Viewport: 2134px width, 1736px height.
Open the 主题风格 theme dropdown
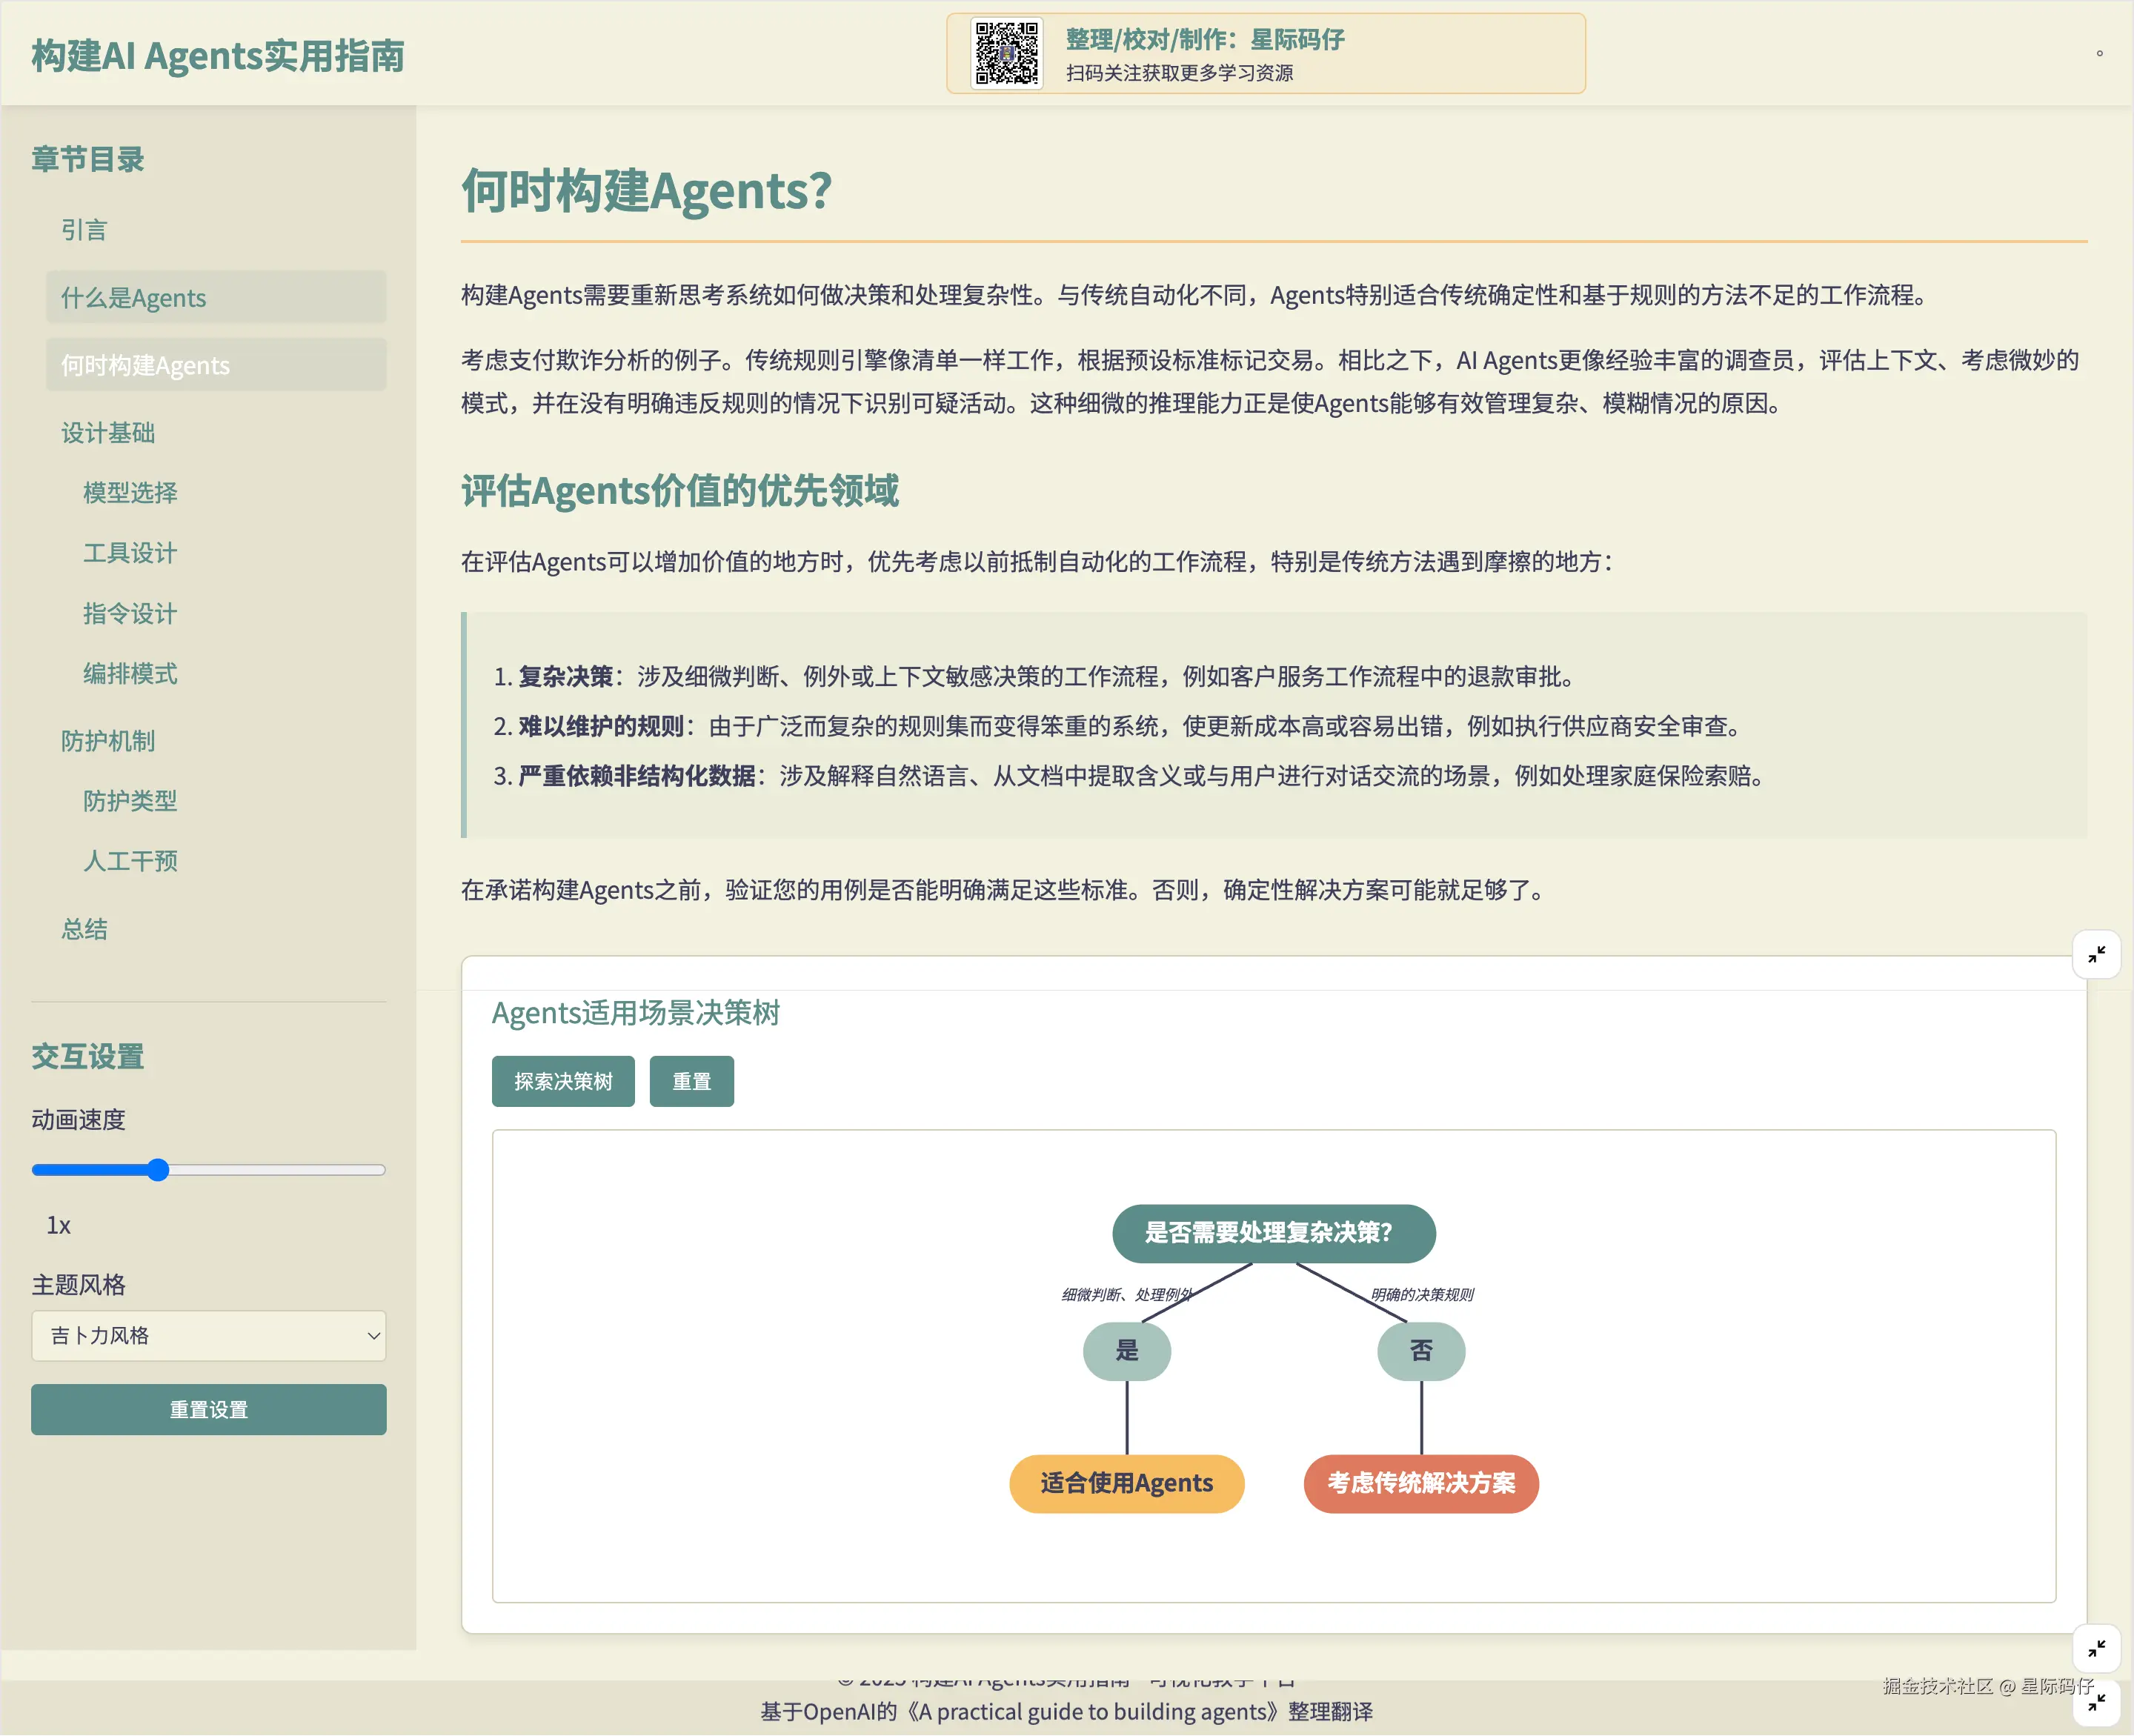click(208, 1336)
